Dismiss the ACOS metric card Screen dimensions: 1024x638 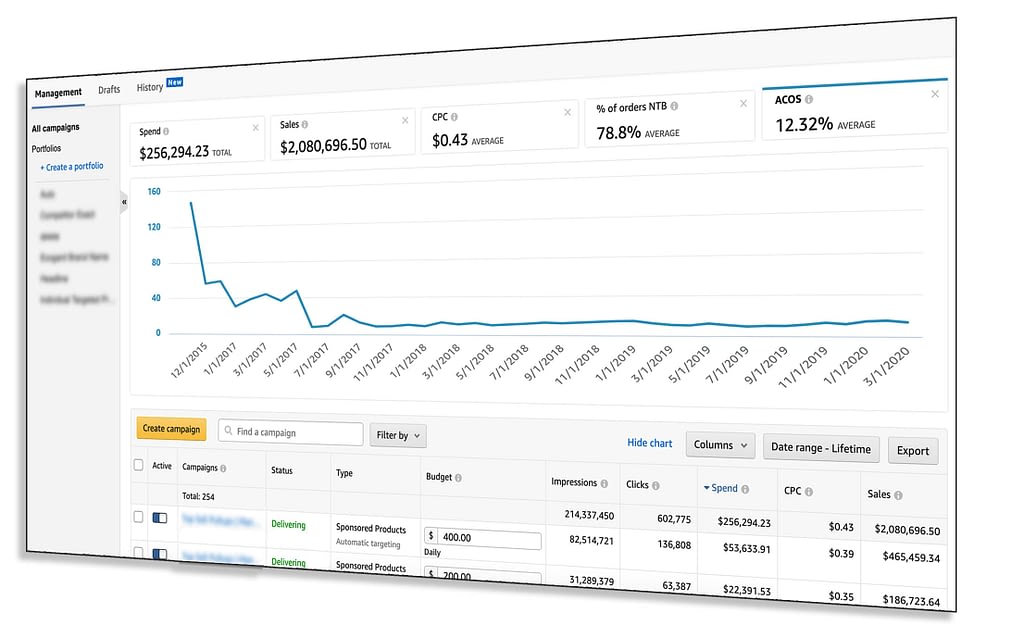click(x=935, y=94)
